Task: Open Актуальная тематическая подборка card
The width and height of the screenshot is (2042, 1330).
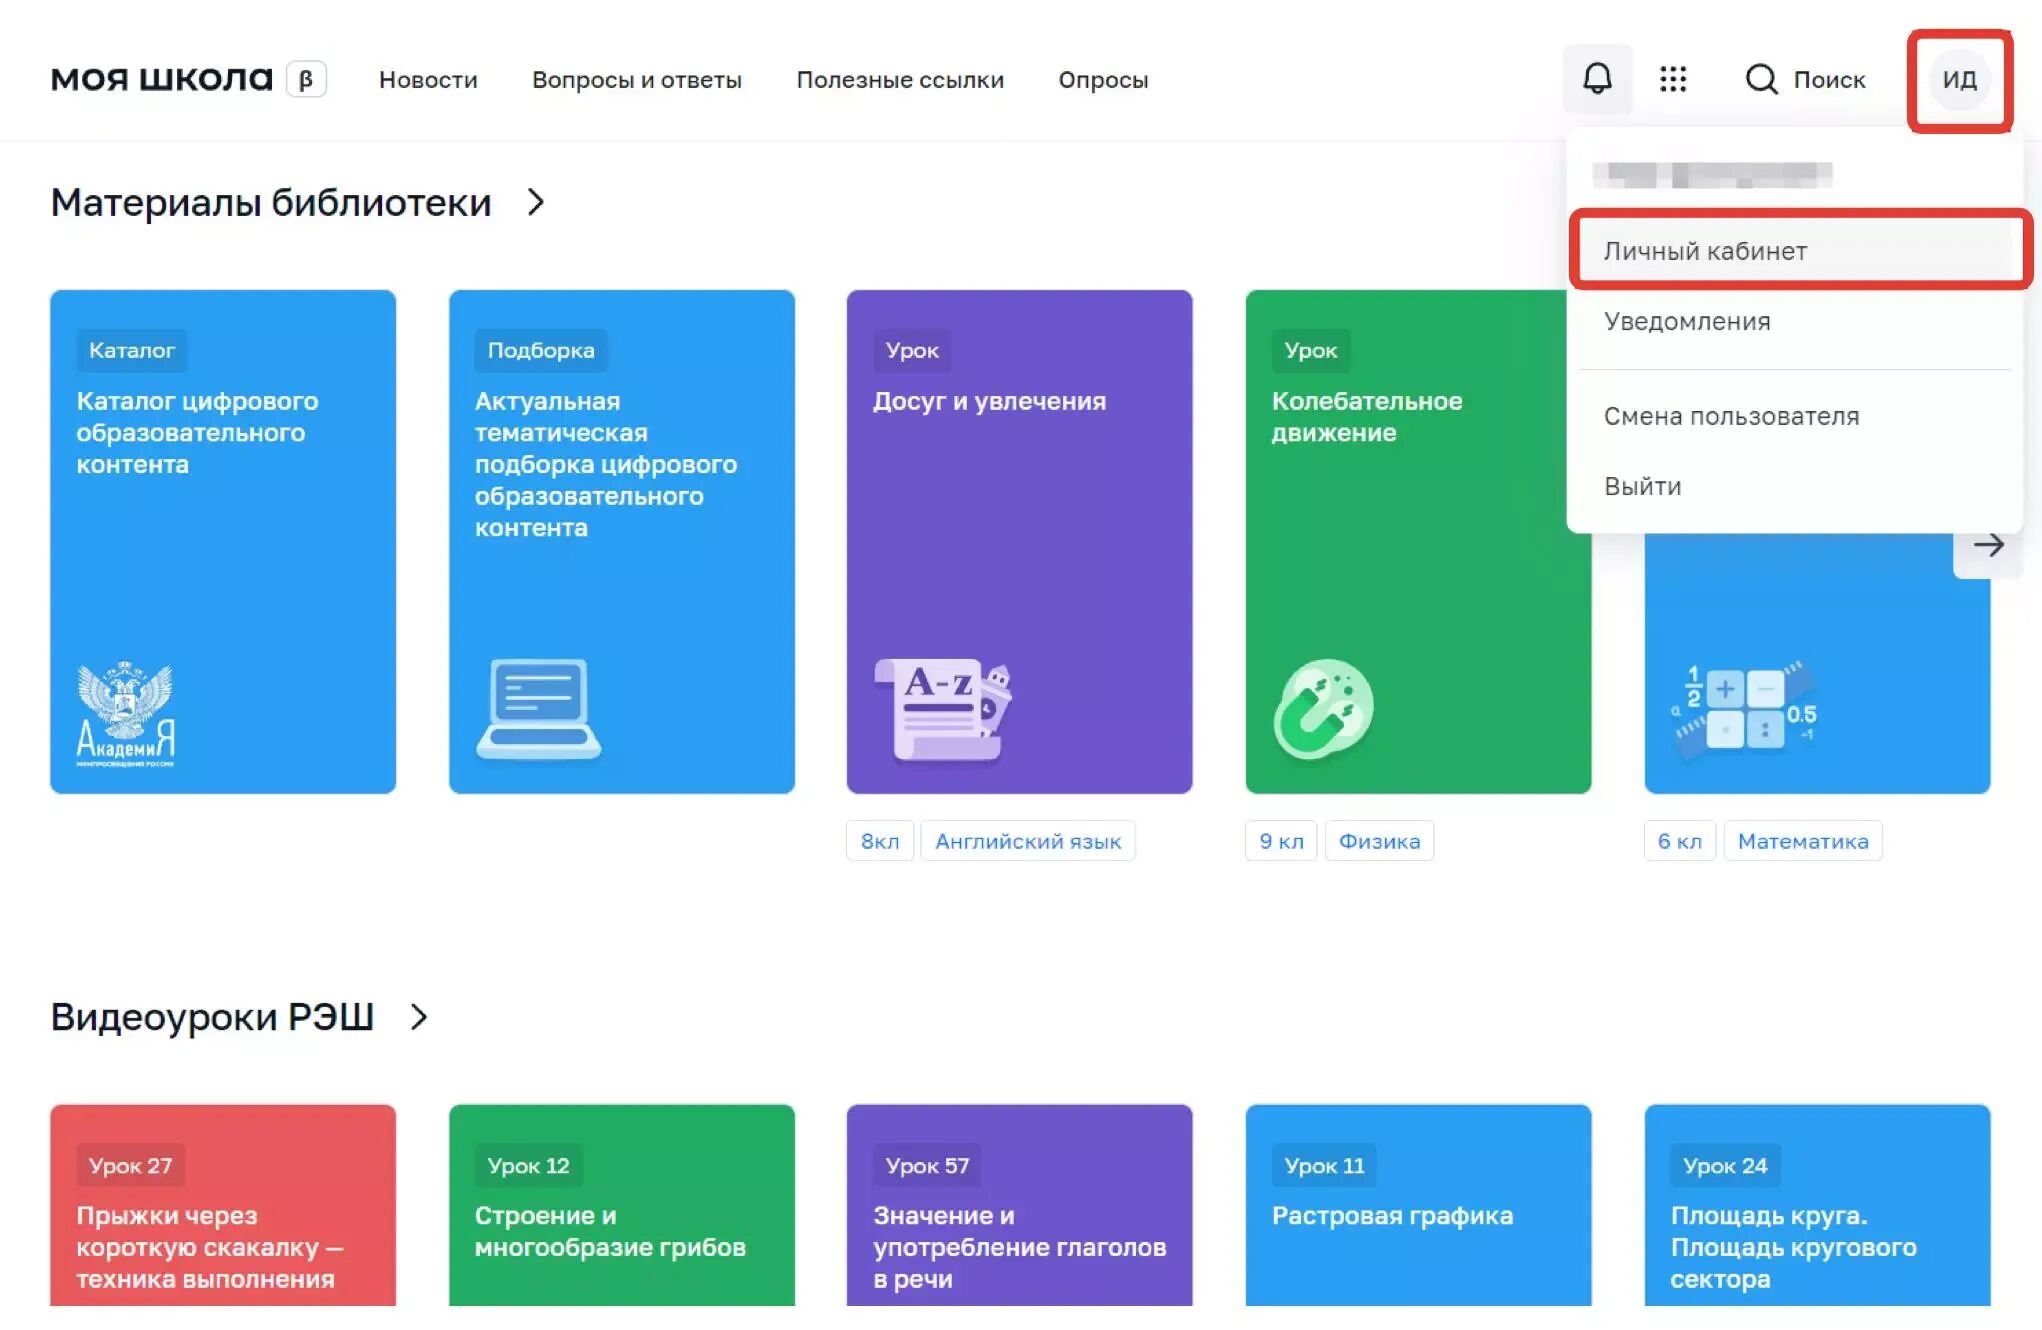Action: tap(622, 542)
